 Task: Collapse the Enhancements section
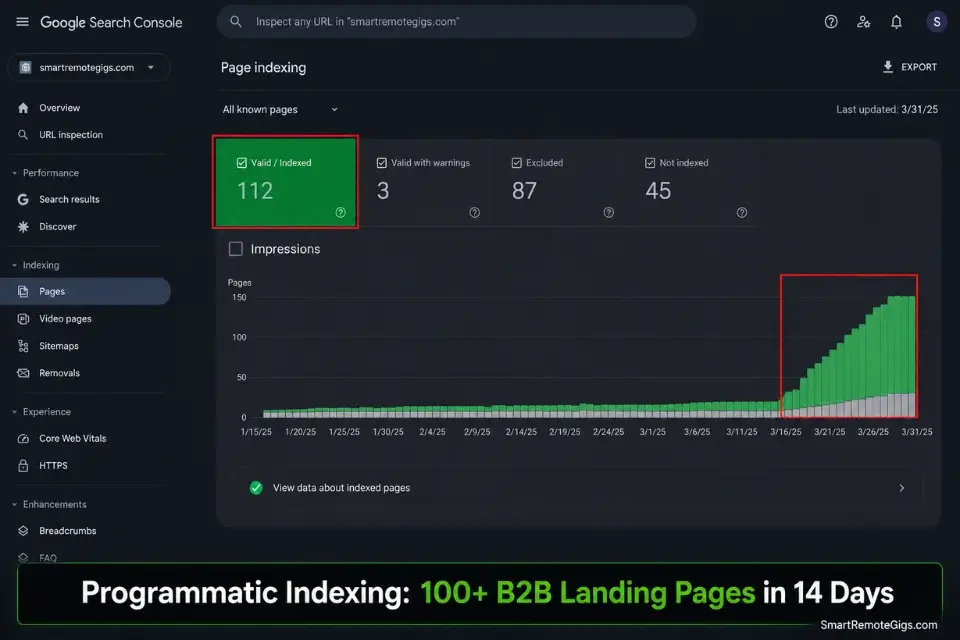click(x=14, y=505)
